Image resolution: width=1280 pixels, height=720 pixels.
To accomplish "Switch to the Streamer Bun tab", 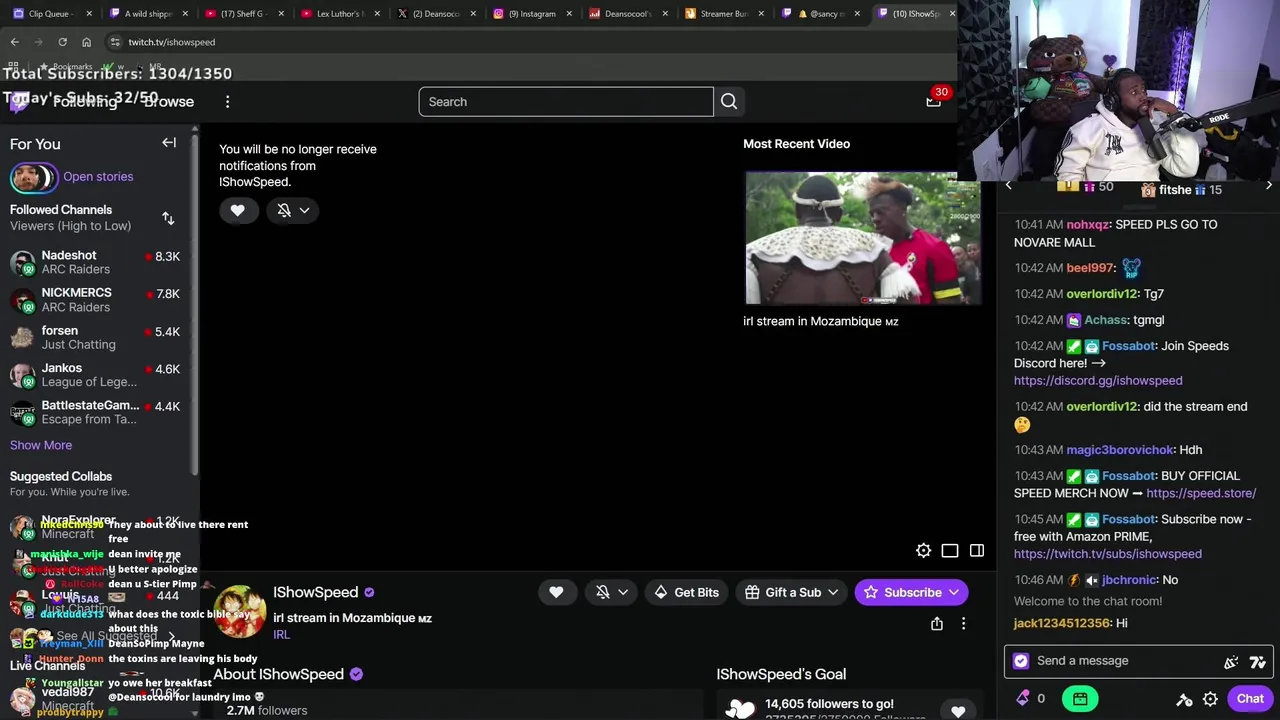I will tap(724, 14).
